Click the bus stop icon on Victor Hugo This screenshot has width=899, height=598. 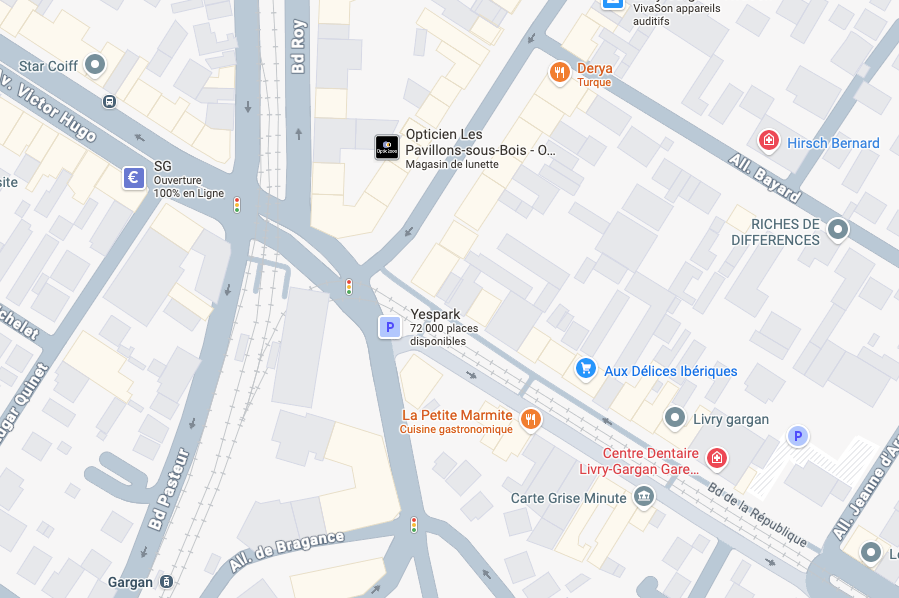coord(110,101)
